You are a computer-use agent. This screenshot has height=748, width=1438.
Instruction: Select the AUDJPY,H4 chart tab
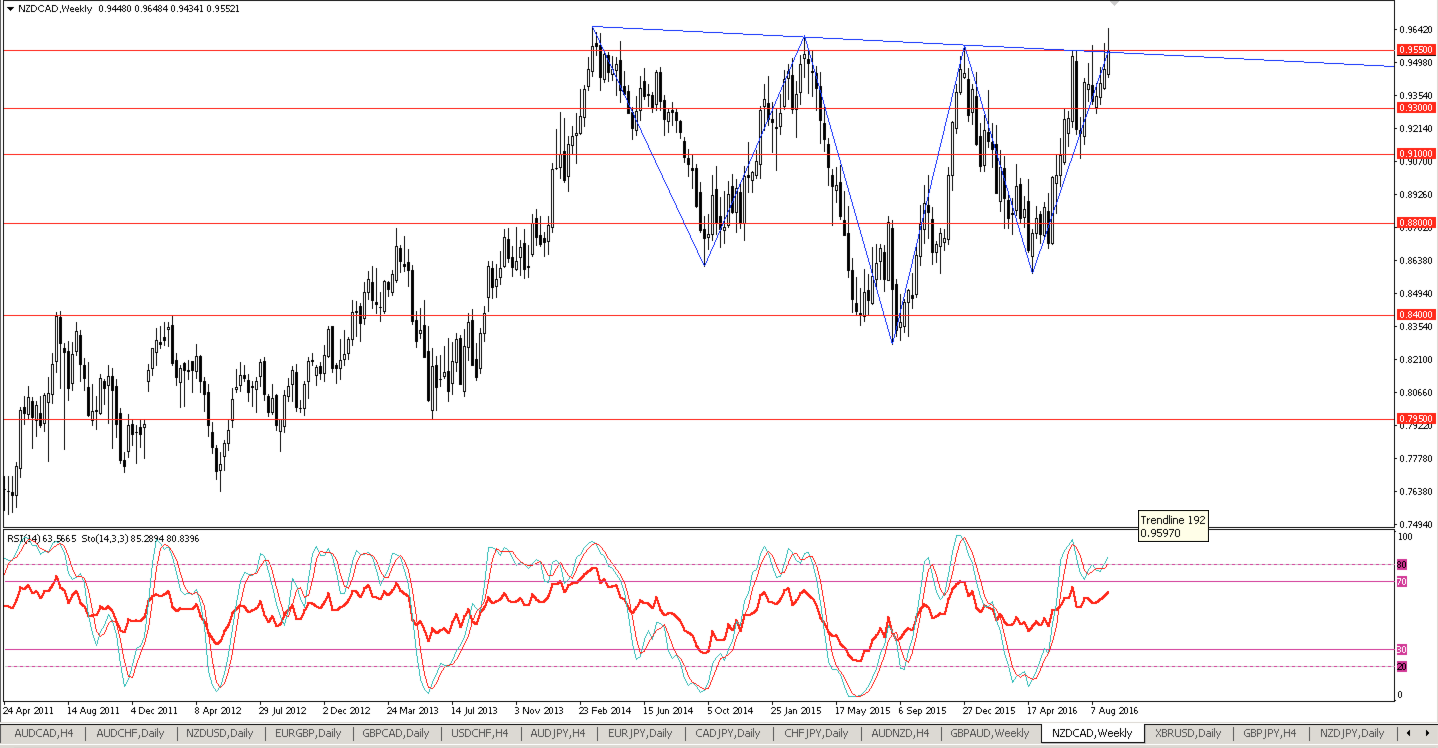[x=558, y=733]
